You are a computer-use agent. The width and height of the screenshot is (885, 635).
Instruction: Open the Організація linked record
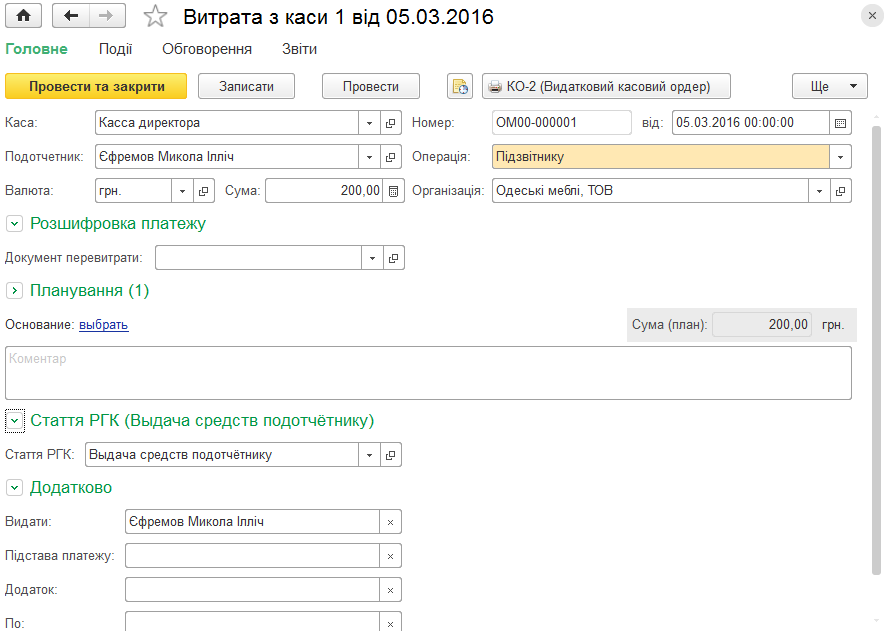pos(840,191)
